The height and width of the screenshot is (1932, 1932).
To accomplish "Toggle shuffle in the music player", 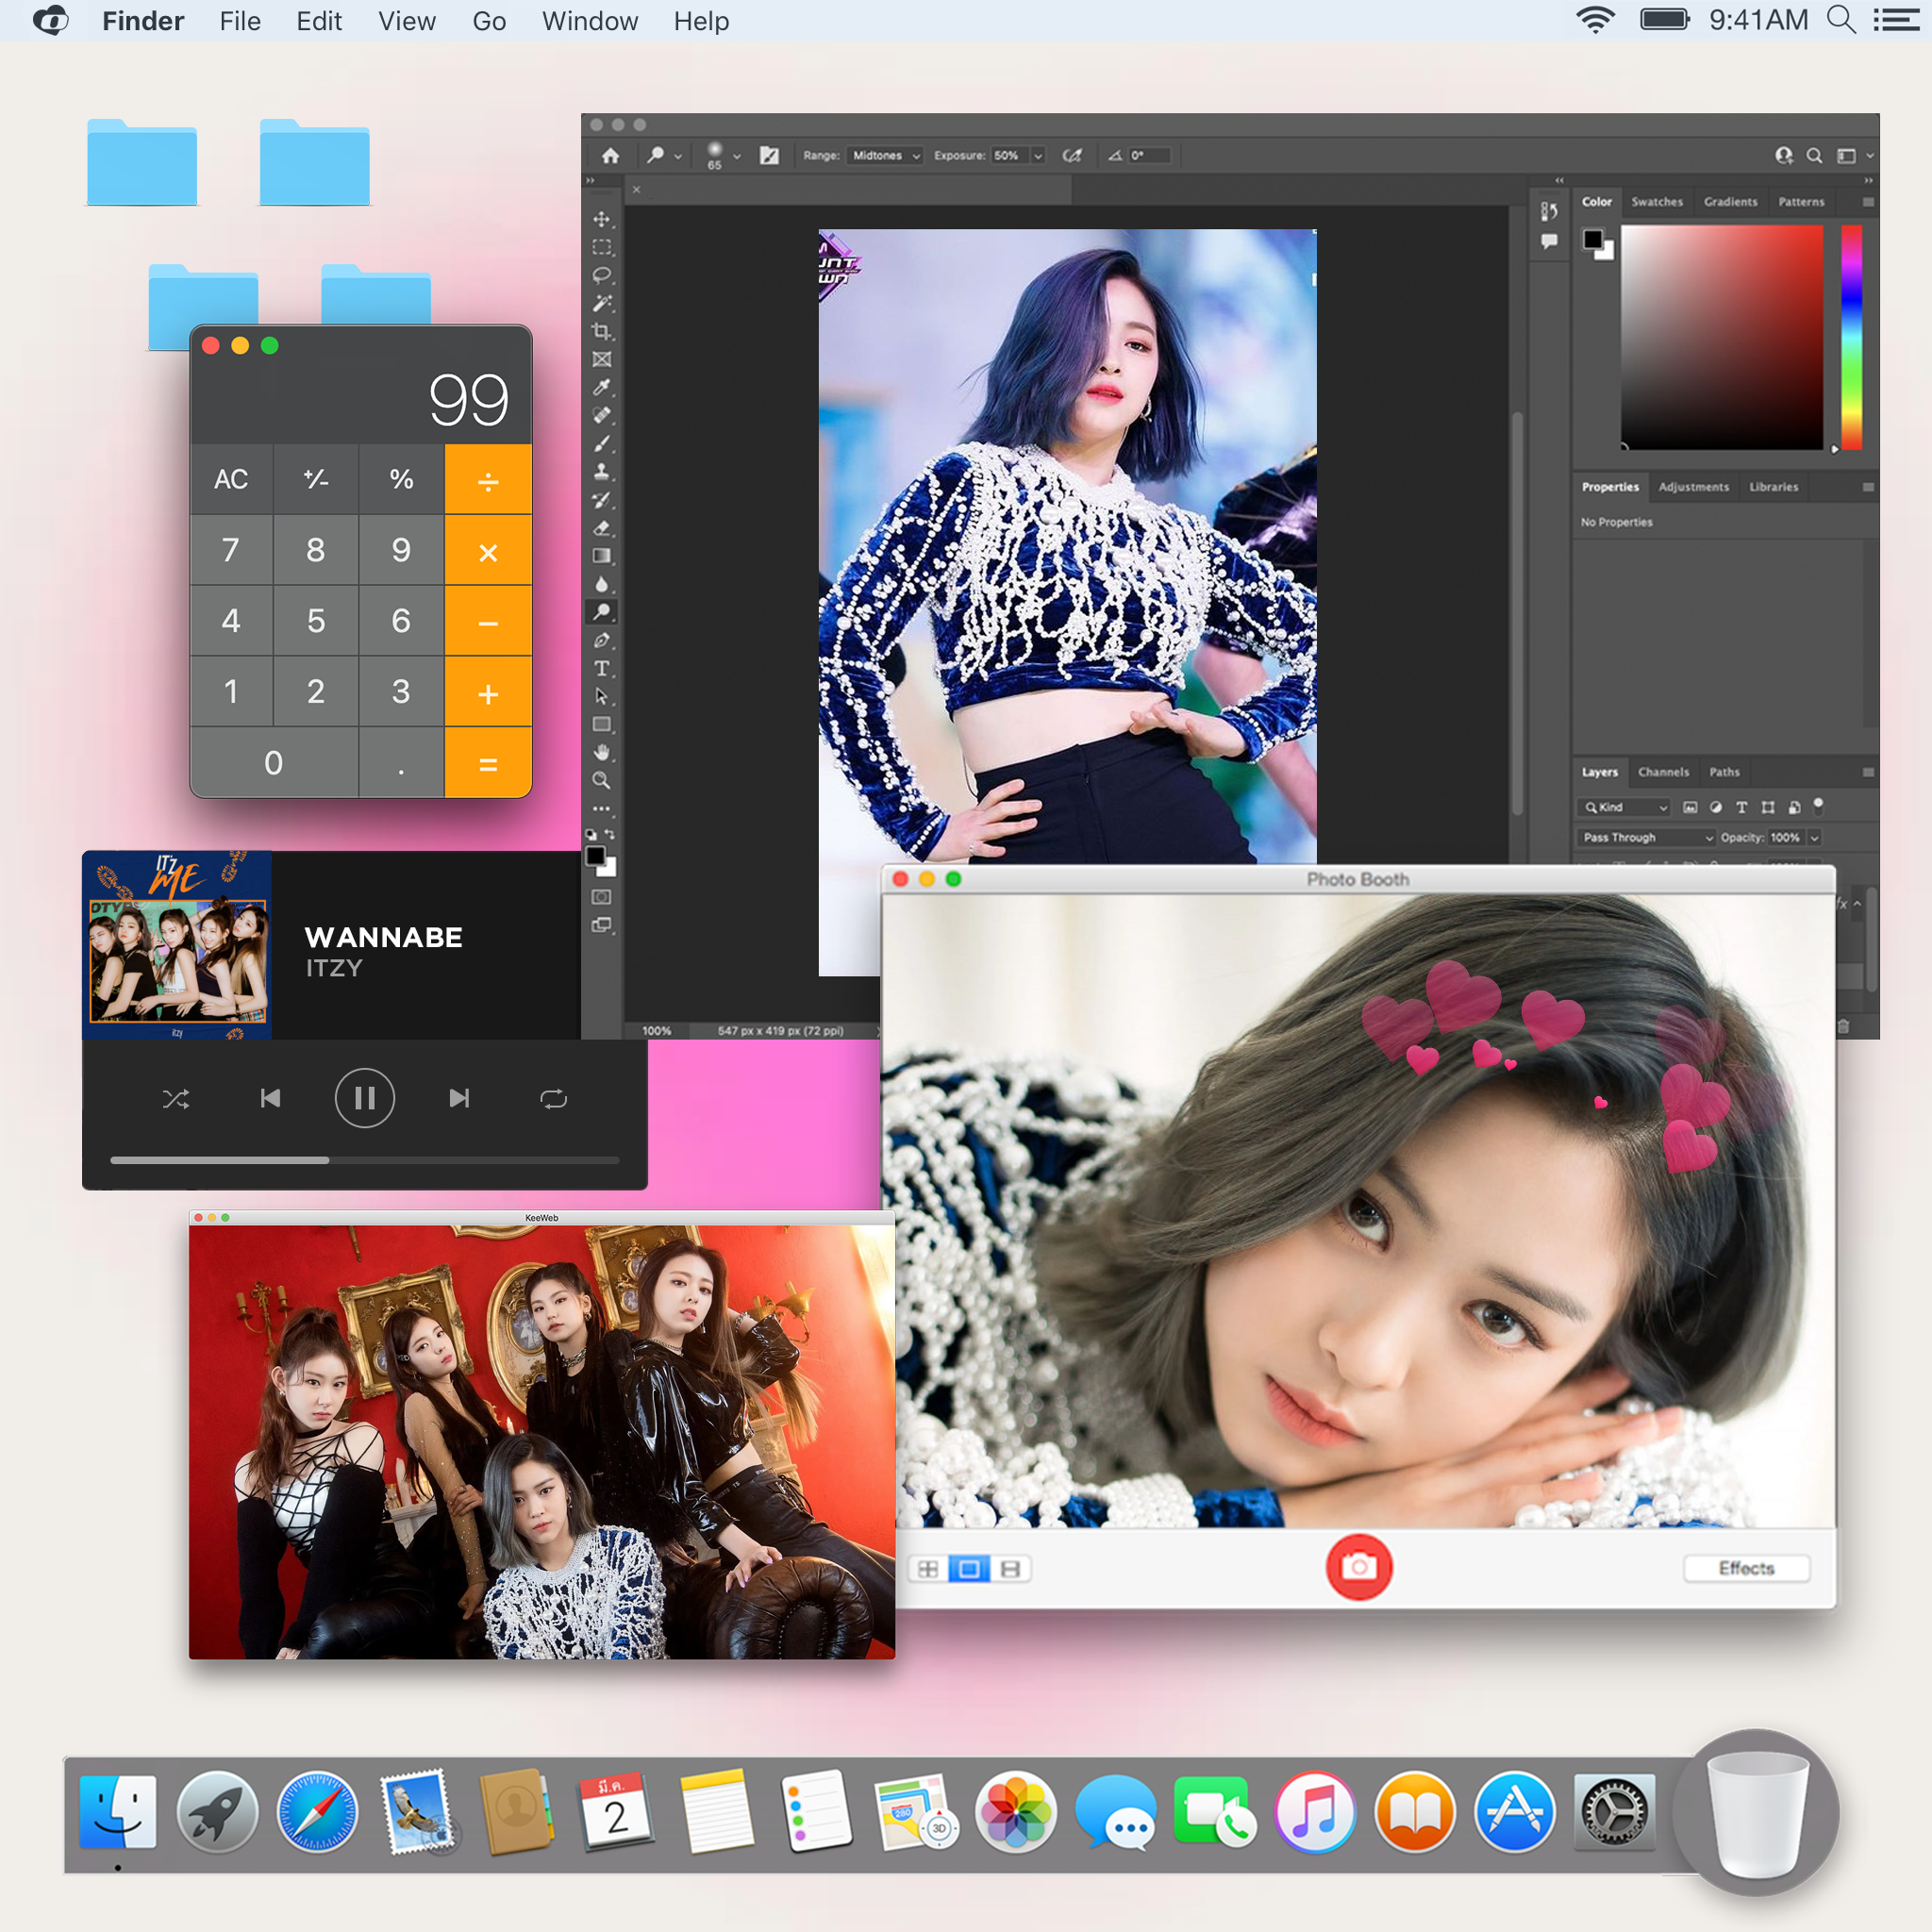I will (x=176, y=1099).
